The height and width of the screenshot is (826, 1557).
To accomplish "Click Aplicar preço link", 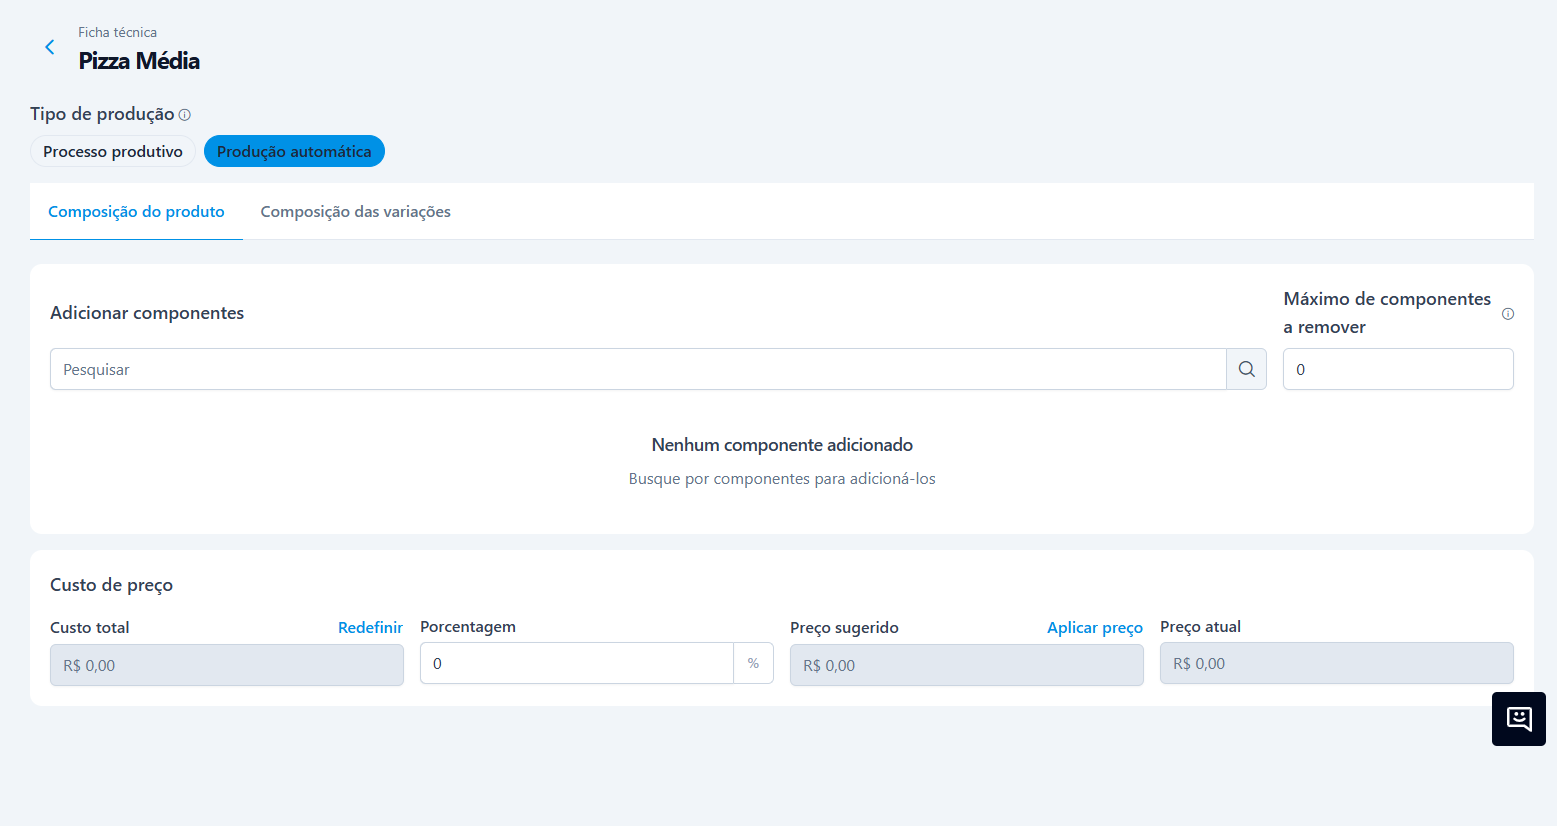I will 1094,628.
